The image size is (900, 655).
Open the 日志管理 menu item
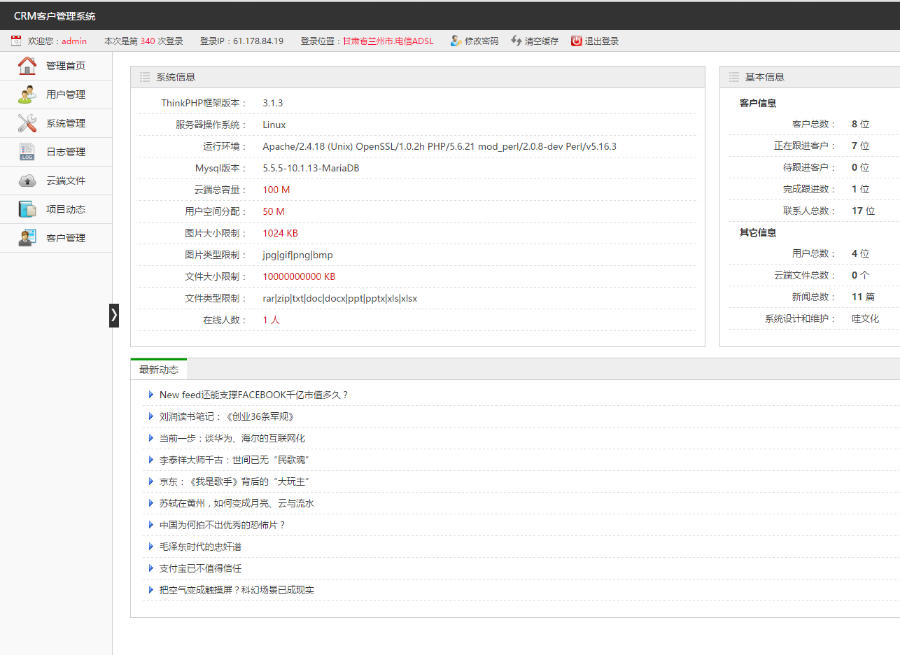pyautogui.click(x=56, y=152)
